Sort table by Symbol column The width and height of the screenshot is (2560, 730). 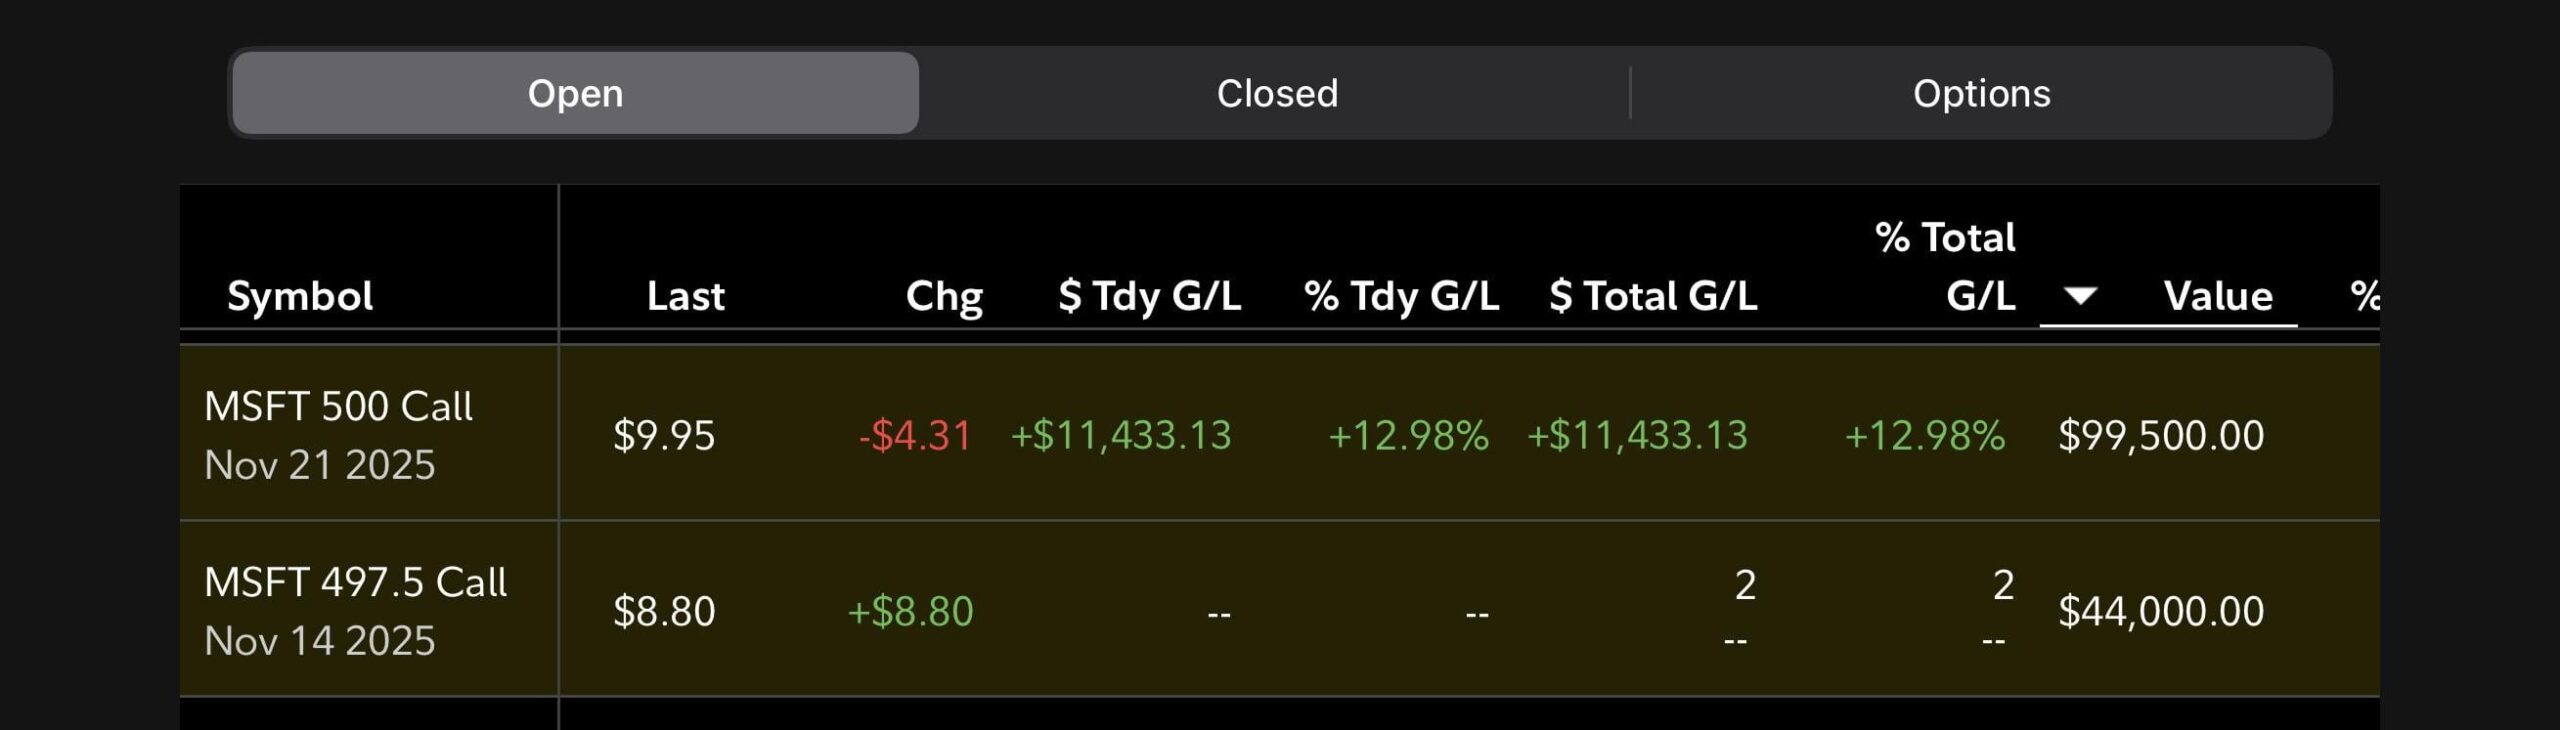[x=300, y=296]
